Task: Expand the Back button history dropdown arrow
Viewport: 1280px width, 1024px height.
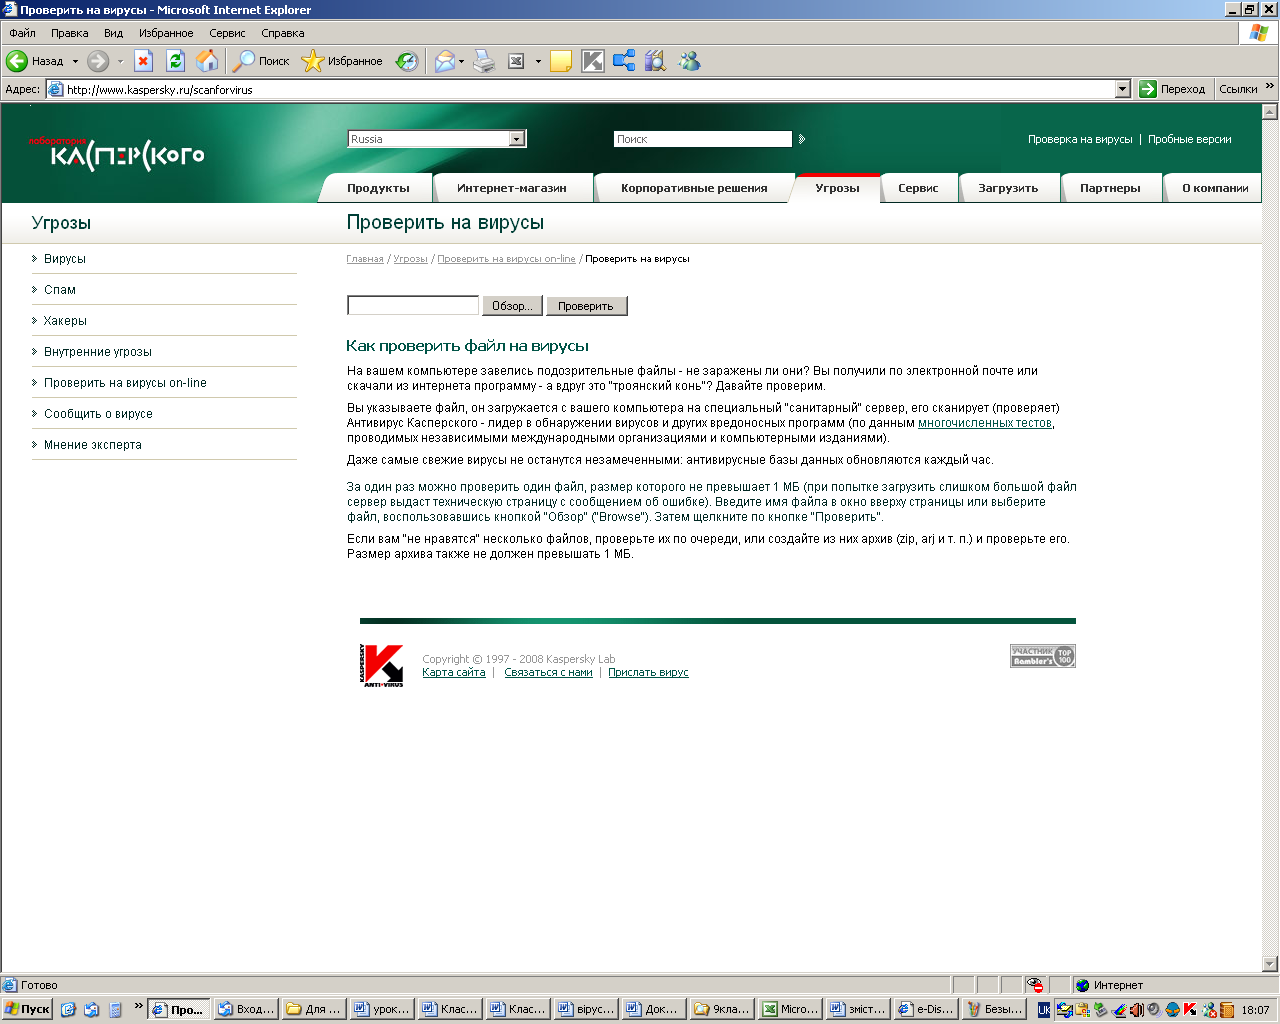Action: tap(75, 61)
